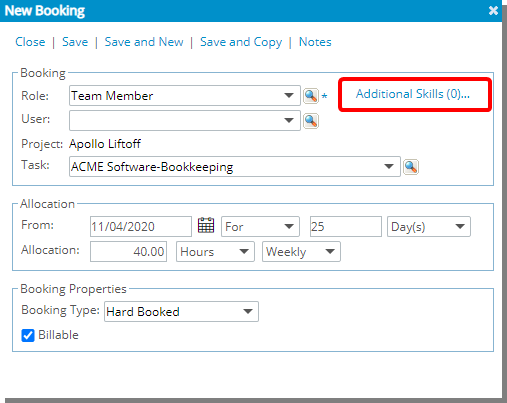
Task: Click the search icon next to Task
Action: [x=411, y=167]
